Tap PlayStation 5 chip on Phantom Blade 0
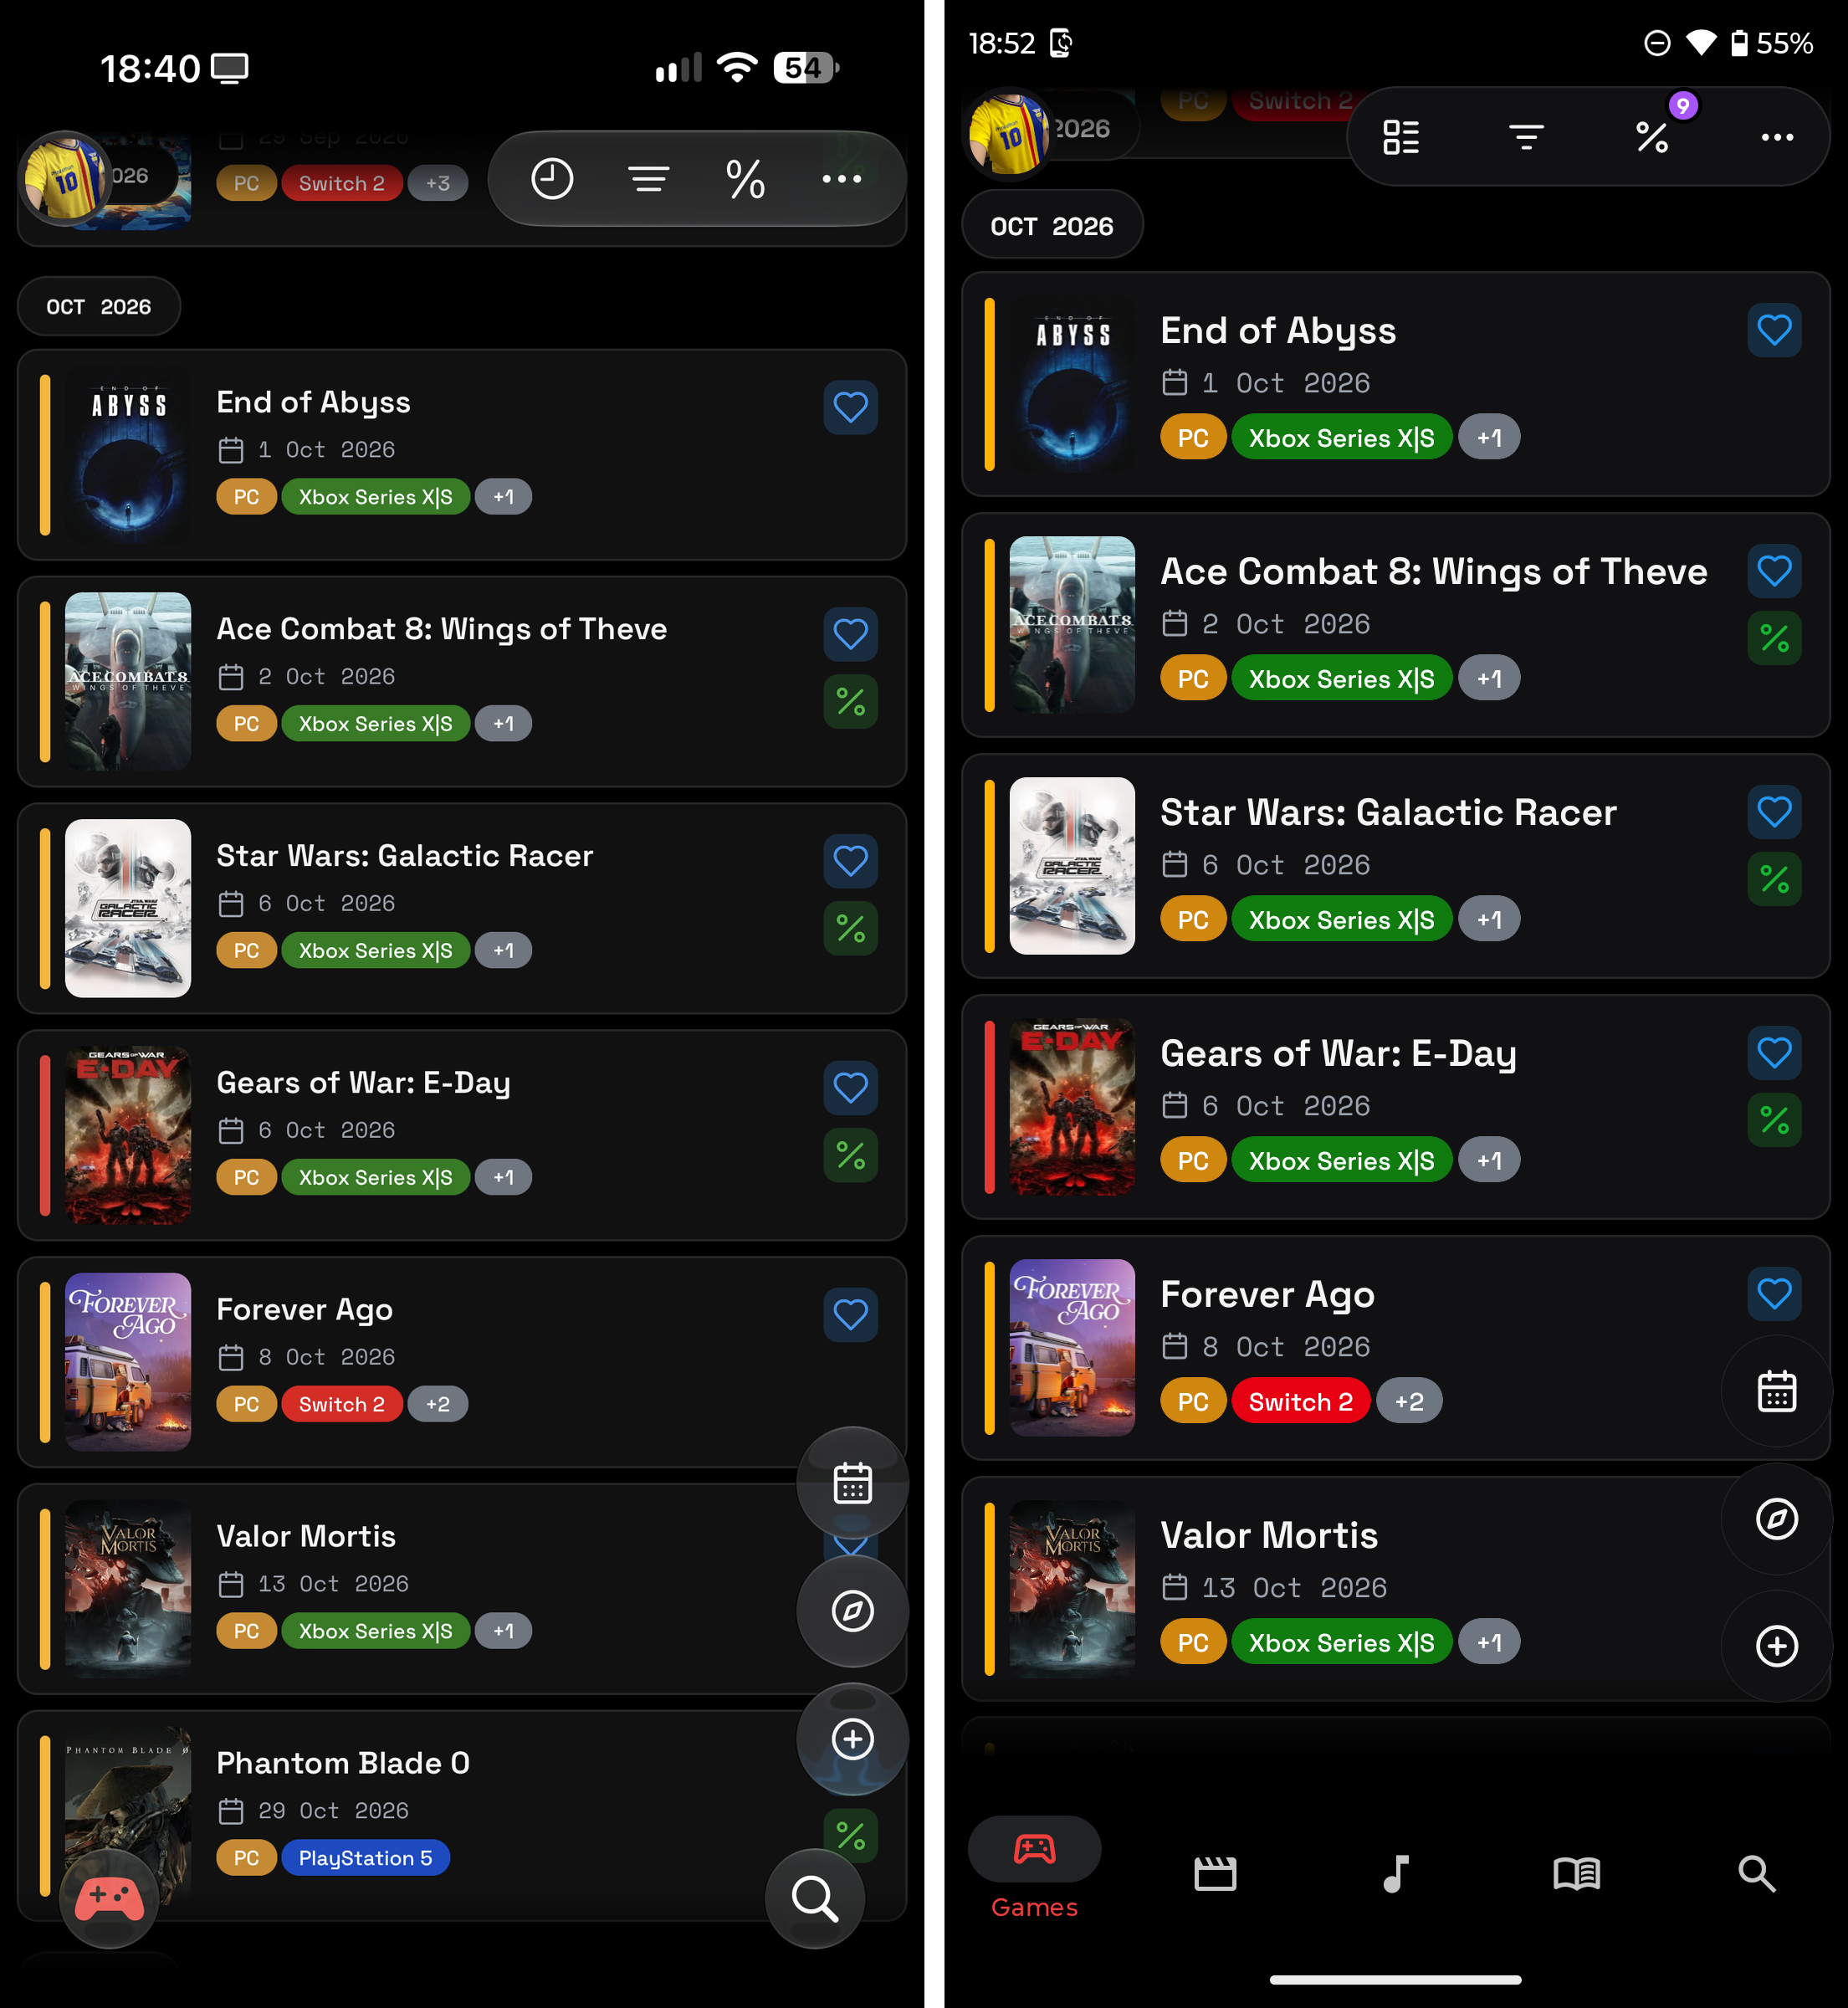 [366, 1858]
